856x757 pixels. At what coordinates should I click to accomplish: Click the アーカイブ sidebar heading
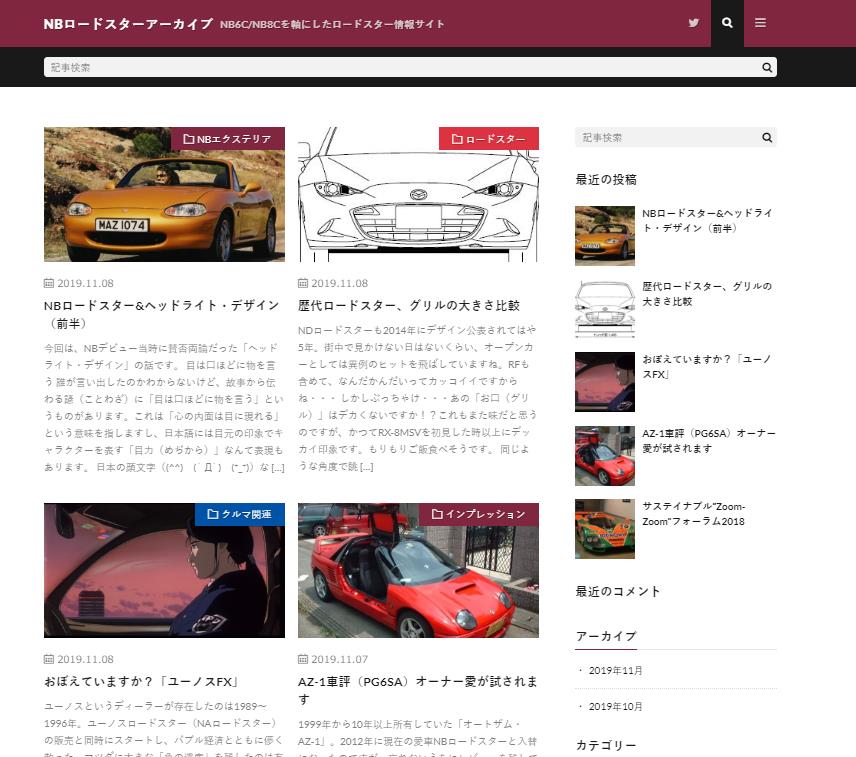point(606,636)
